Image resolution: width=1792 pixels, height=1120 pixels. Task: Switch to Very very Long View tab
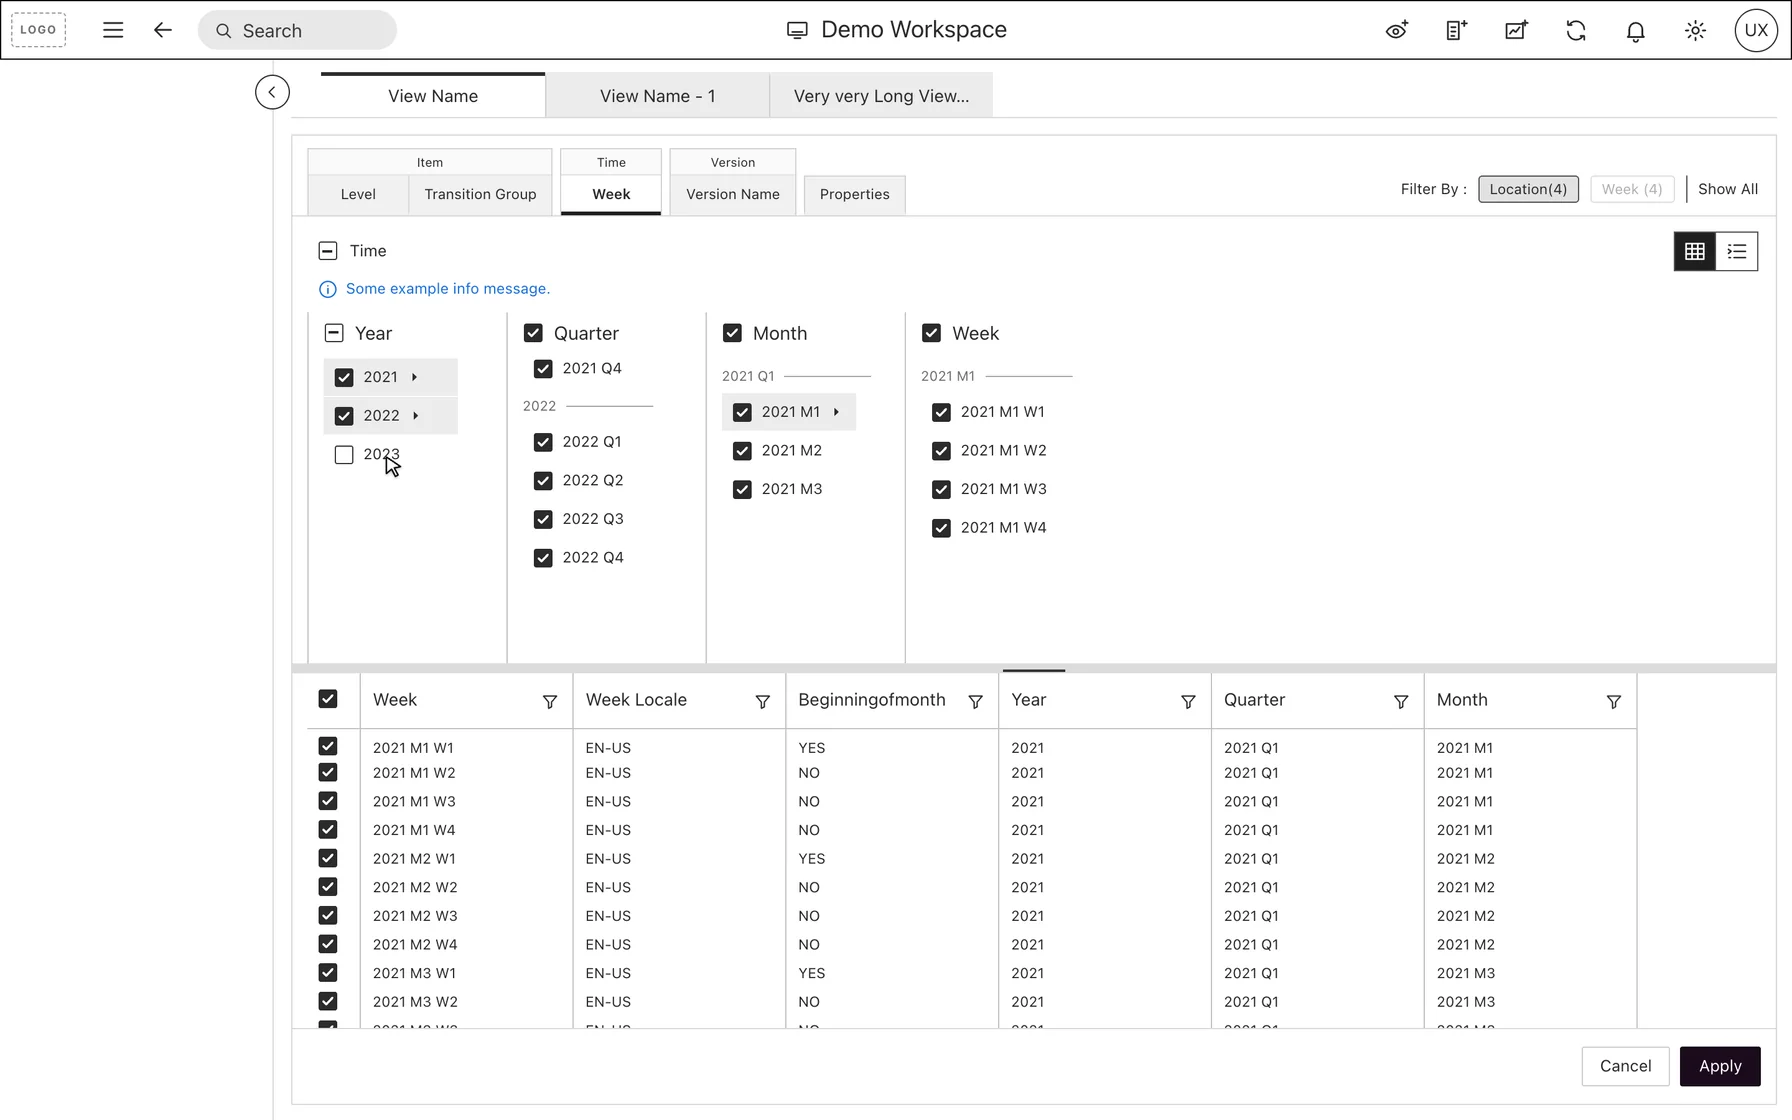[881, 96]
